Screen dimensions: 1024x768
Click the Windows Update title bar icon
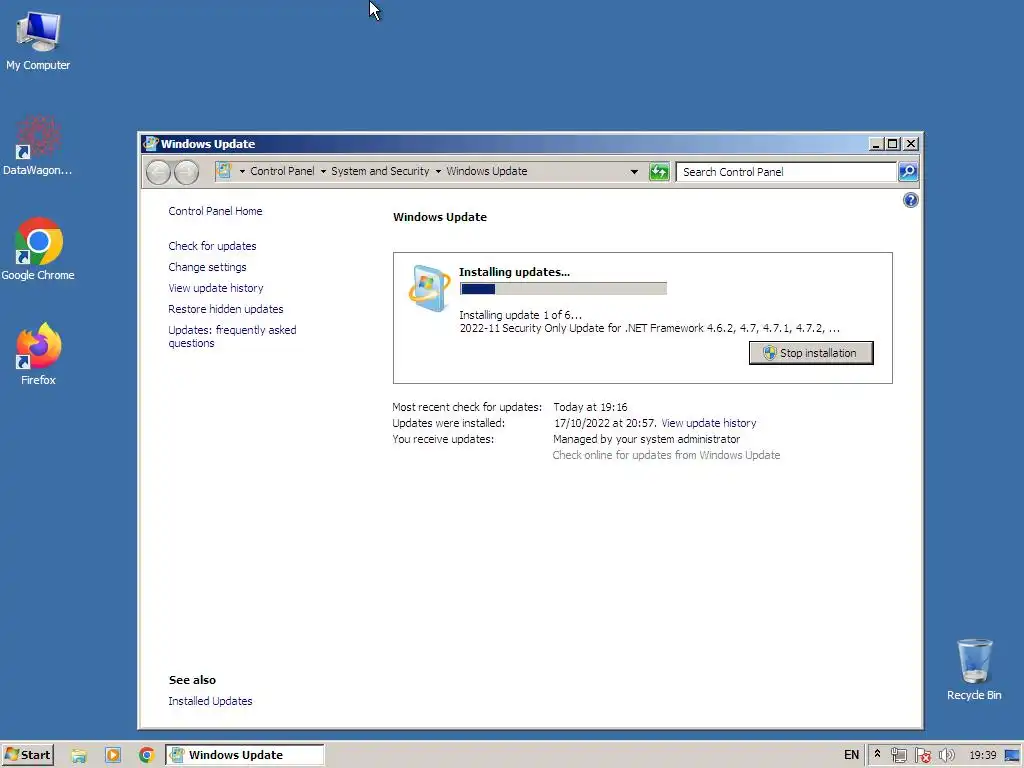pyautogui.click(x=151, y=143)
